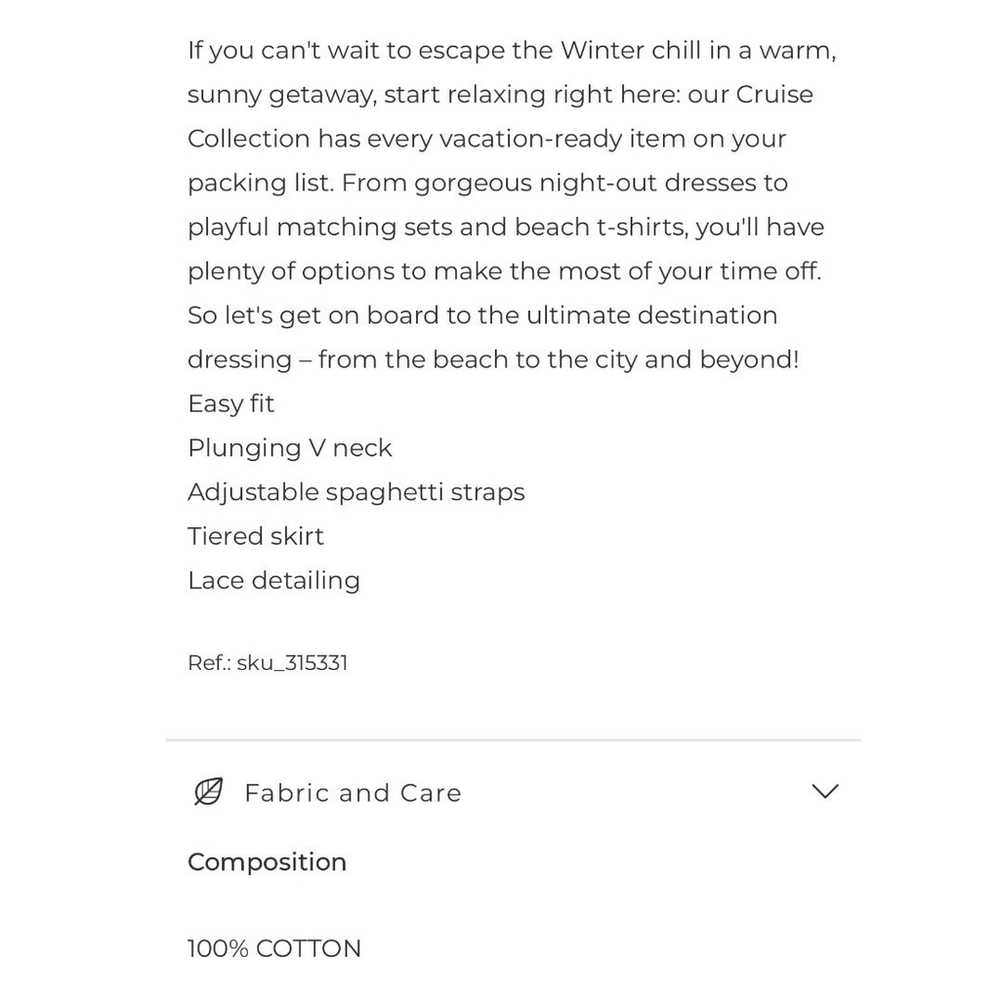Click the words Cruise at line end
1000x1000 pixels.
774,94
